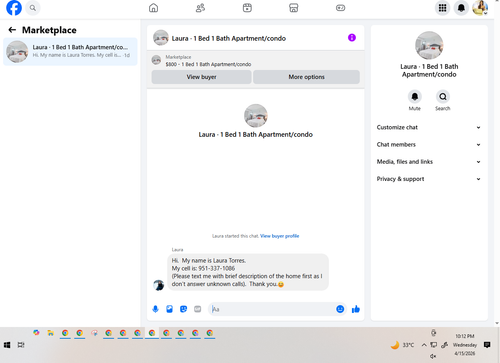Image resolution: width=500 pixels, height=363 pixels.
Task: Open the account profile picture menu
Action: pos(480,8)
